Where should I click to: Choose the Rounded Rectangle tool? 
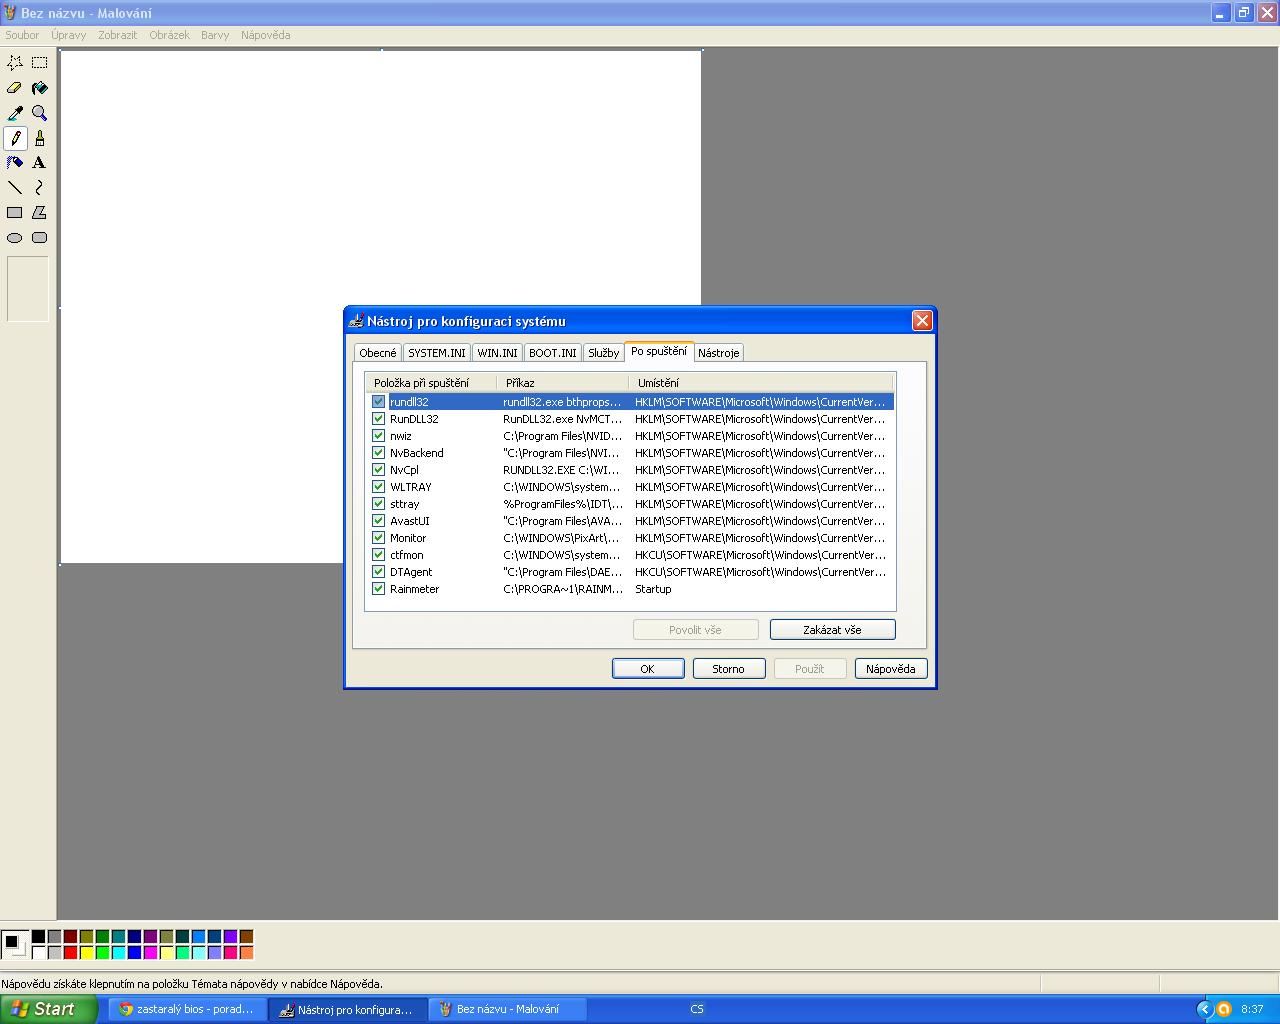tap(40, 238)
